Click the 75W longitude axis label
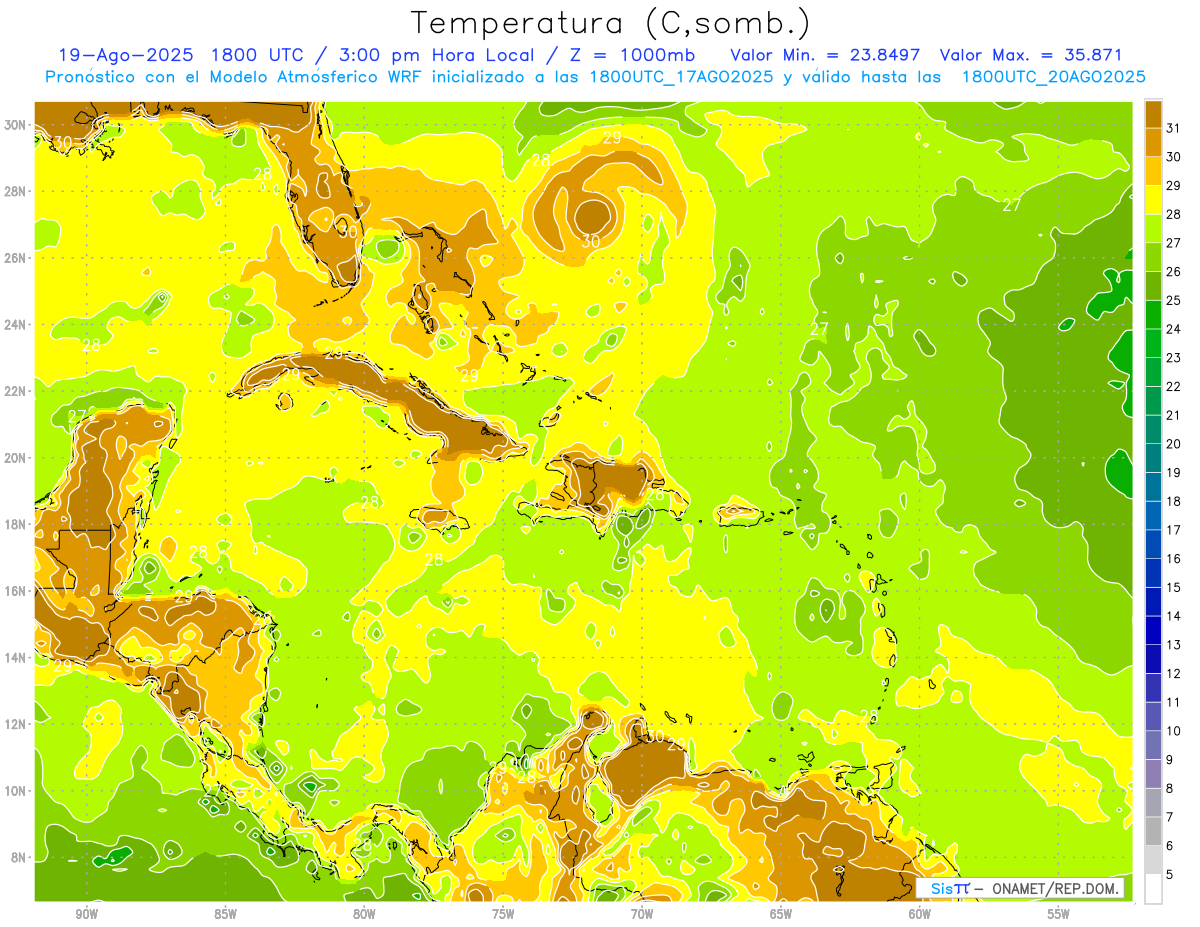Screen dimensions: 1200x927 (503, 914)
